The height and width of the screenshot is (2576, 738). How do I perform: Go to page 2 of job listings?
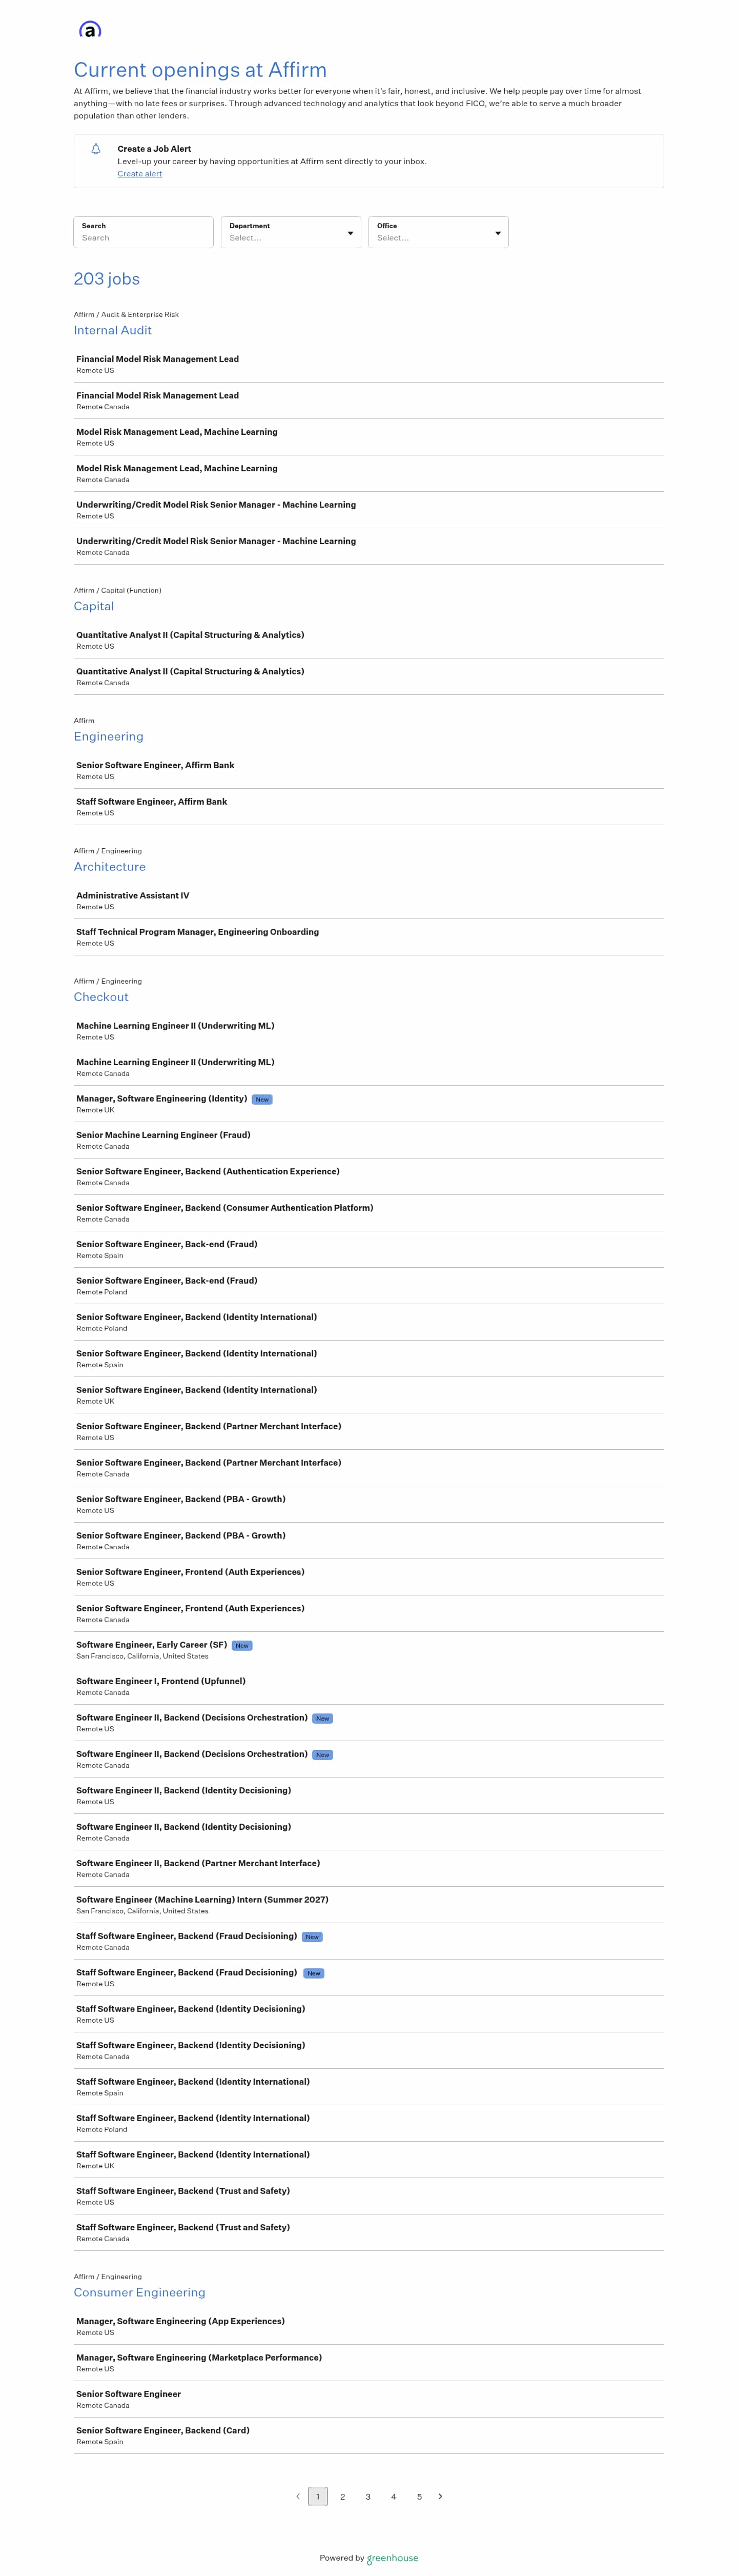pos(343,2496)
